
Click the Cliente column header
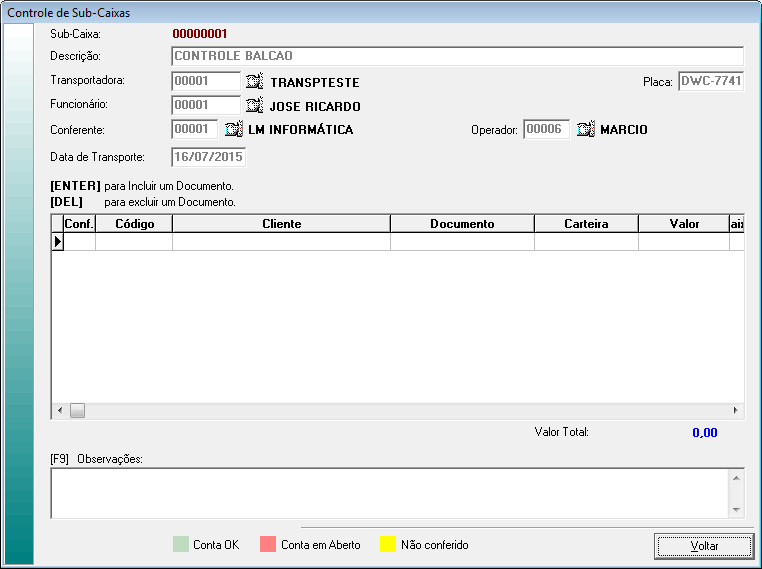(281, 224)
